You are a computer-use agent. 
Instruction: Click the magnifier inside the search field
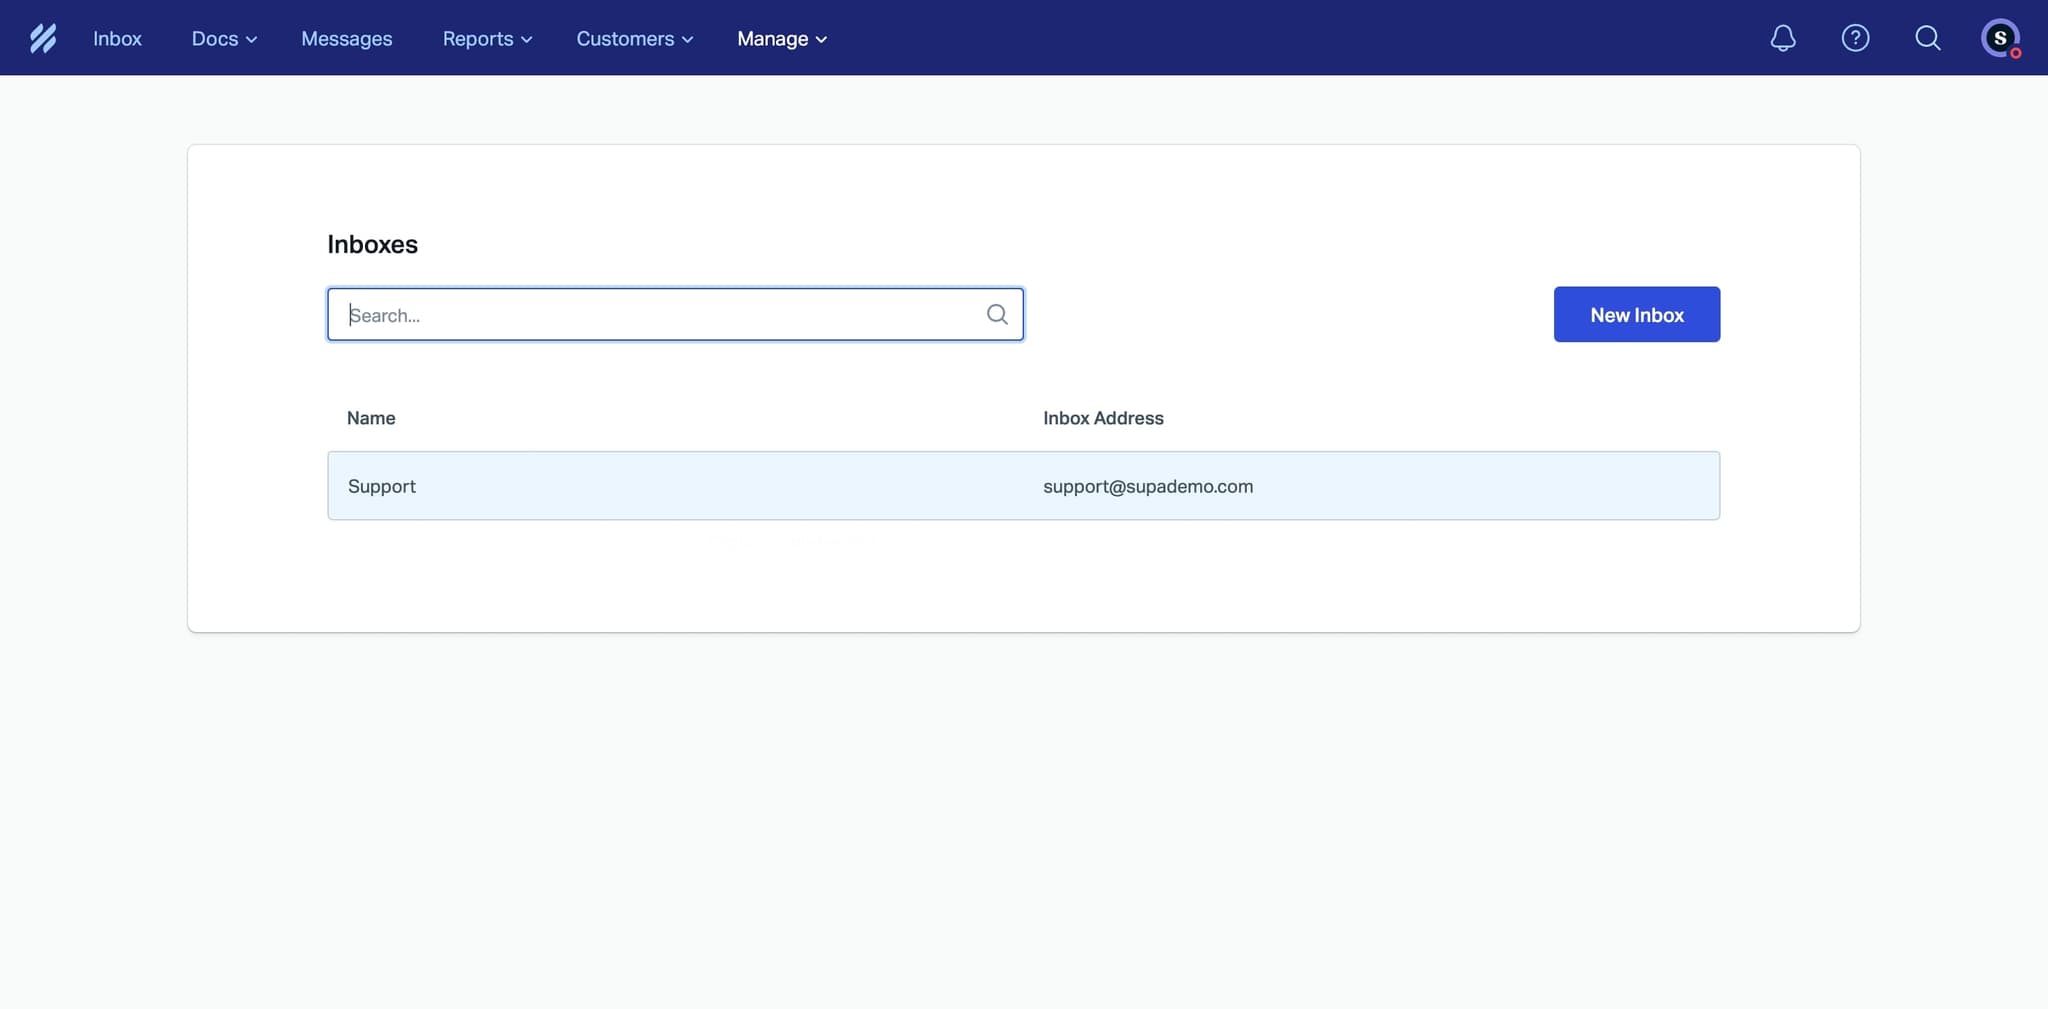coord(996,314)
